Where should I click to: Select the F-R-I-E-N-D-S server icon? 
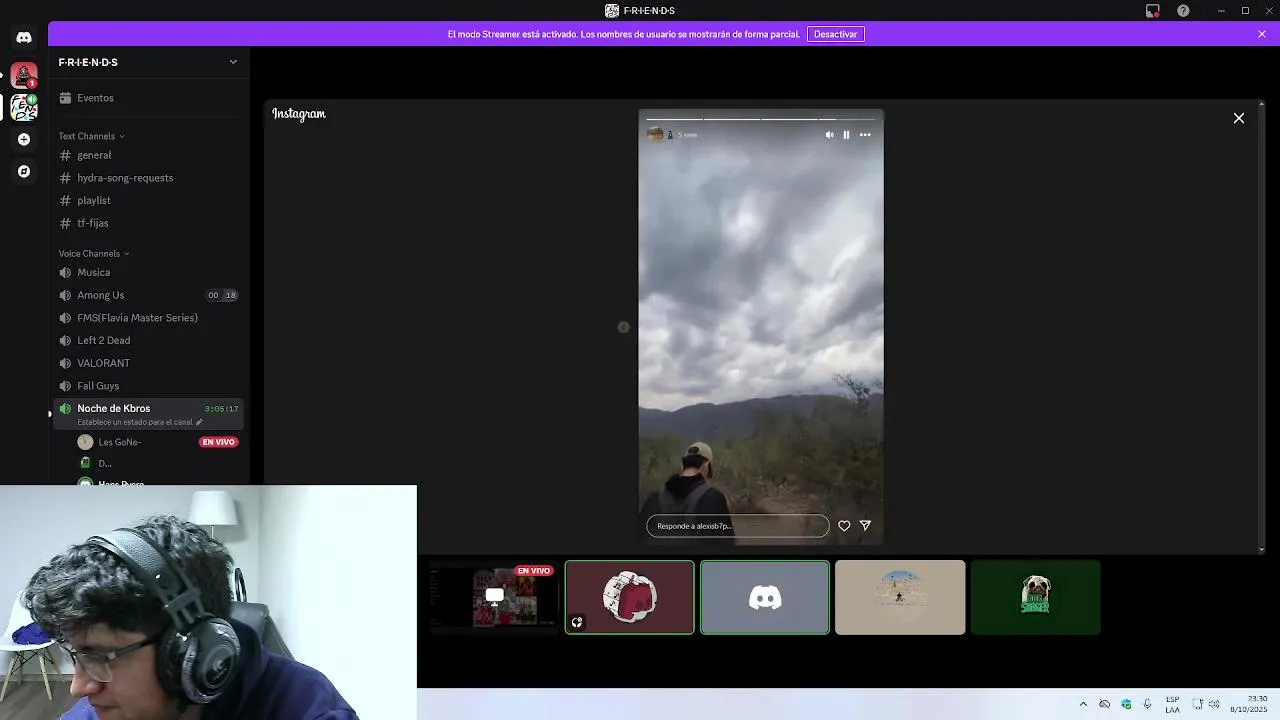click(x=24, y=107)
